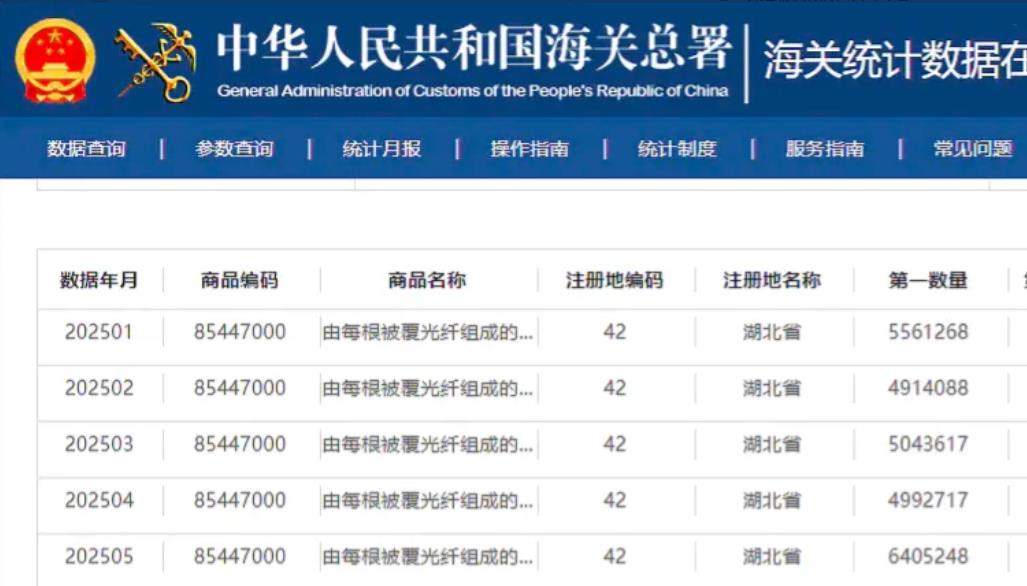Click region code 42 in 202504 row
Image resolution: width=1027 pixels, height=586 pixels.
(614, 501)
